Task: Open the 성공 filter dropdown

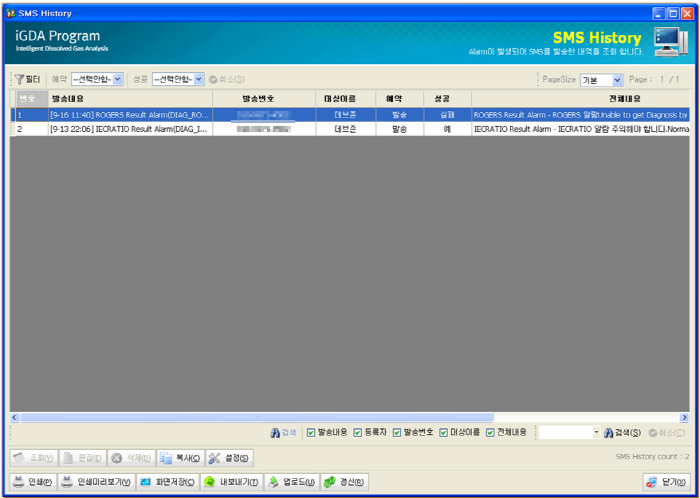Action: coord(177,79)
